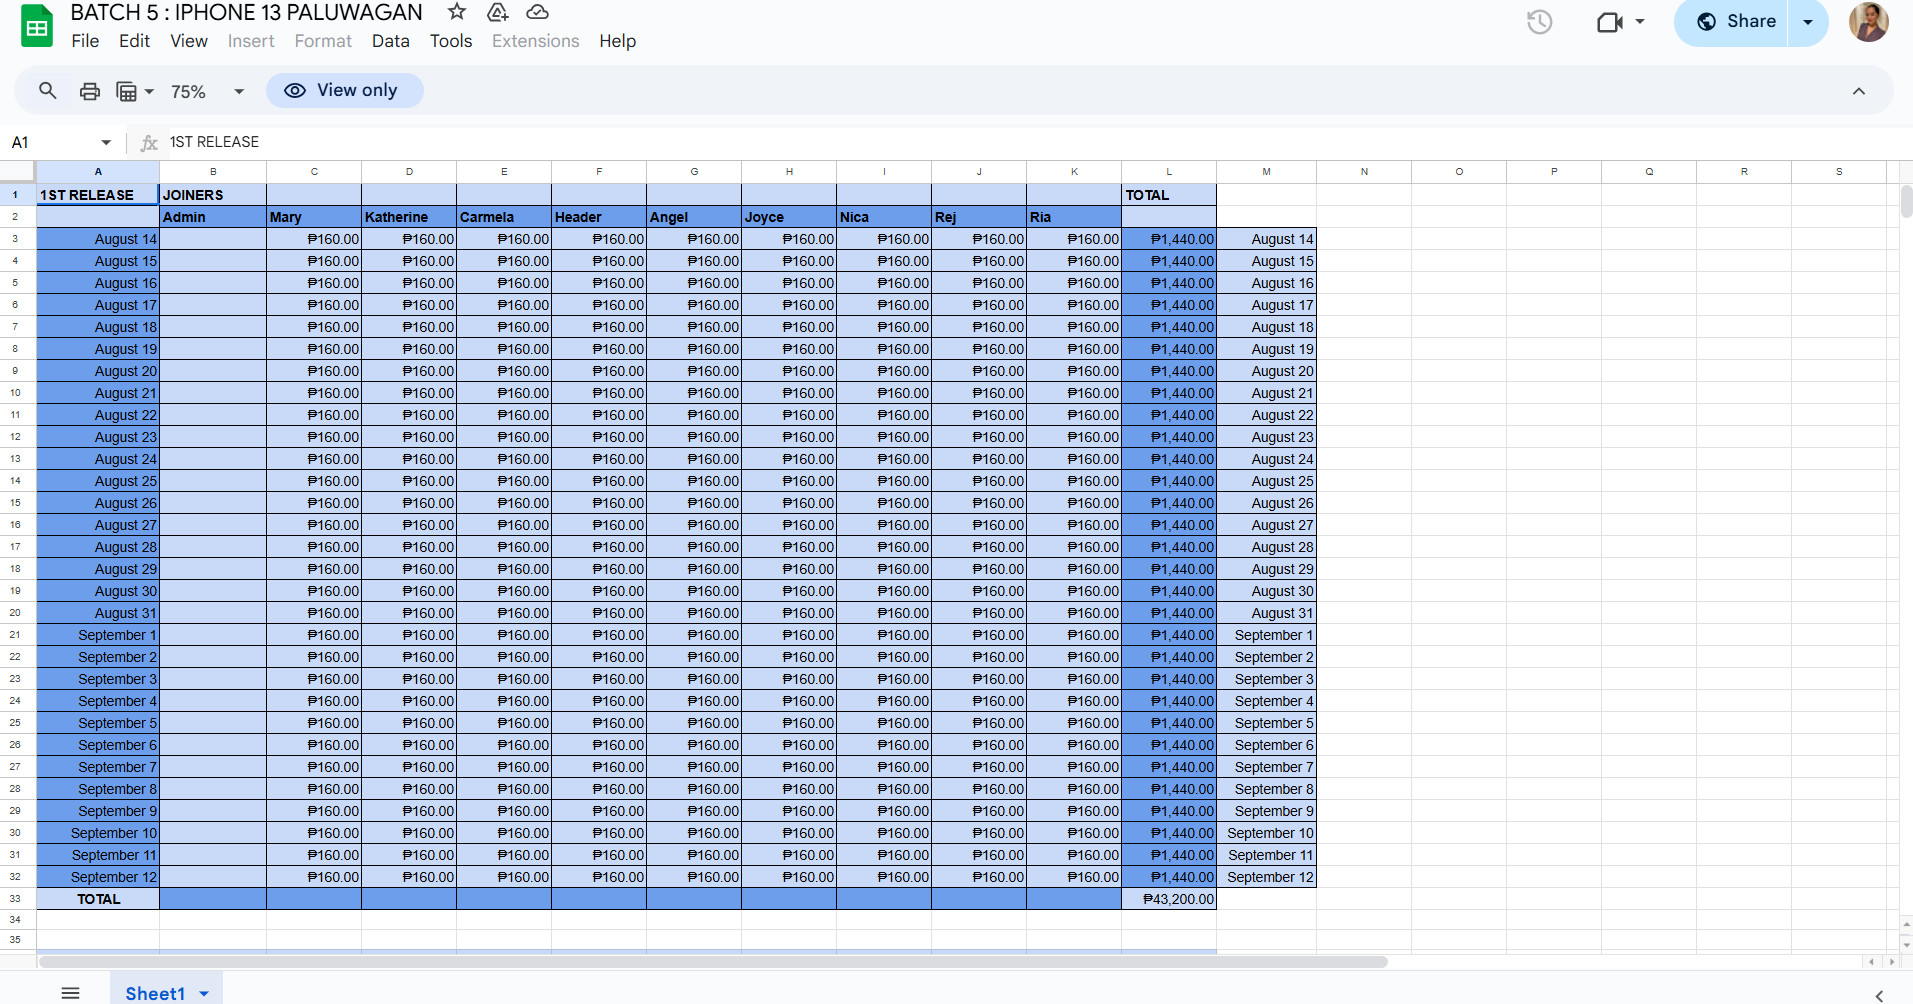This screenshot has width=1913, height=1004.
Task: Show the side panel with bottom-right chevron
Action: (x=1879, y=995)
